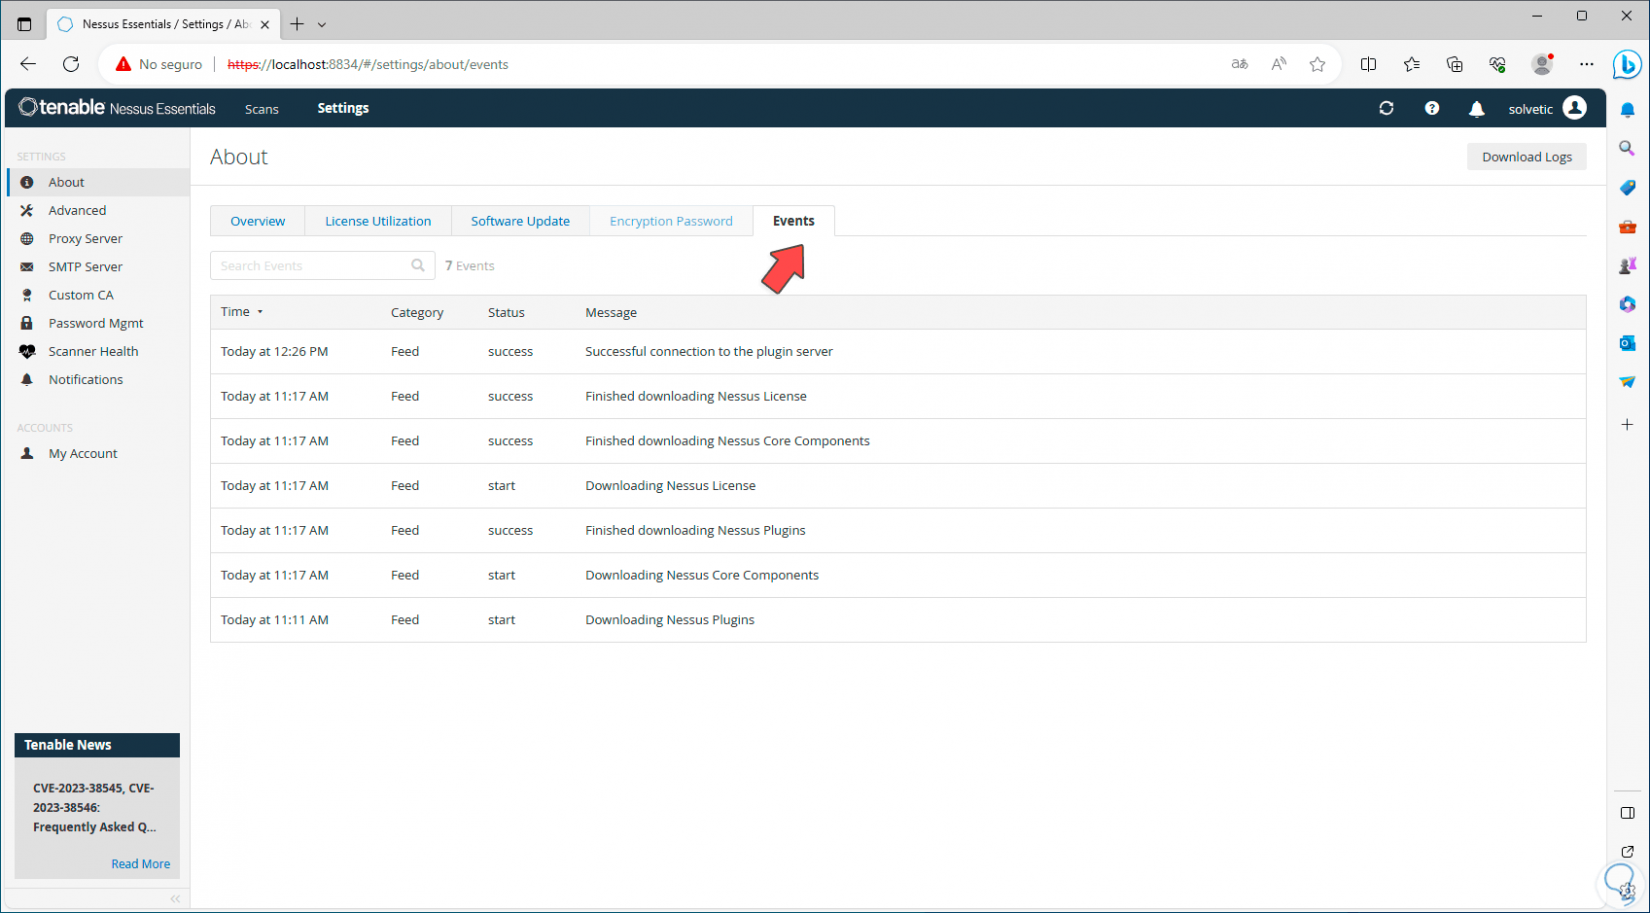
Task: Open the Bing Copilot sidebar icon
Action: 1627,65
